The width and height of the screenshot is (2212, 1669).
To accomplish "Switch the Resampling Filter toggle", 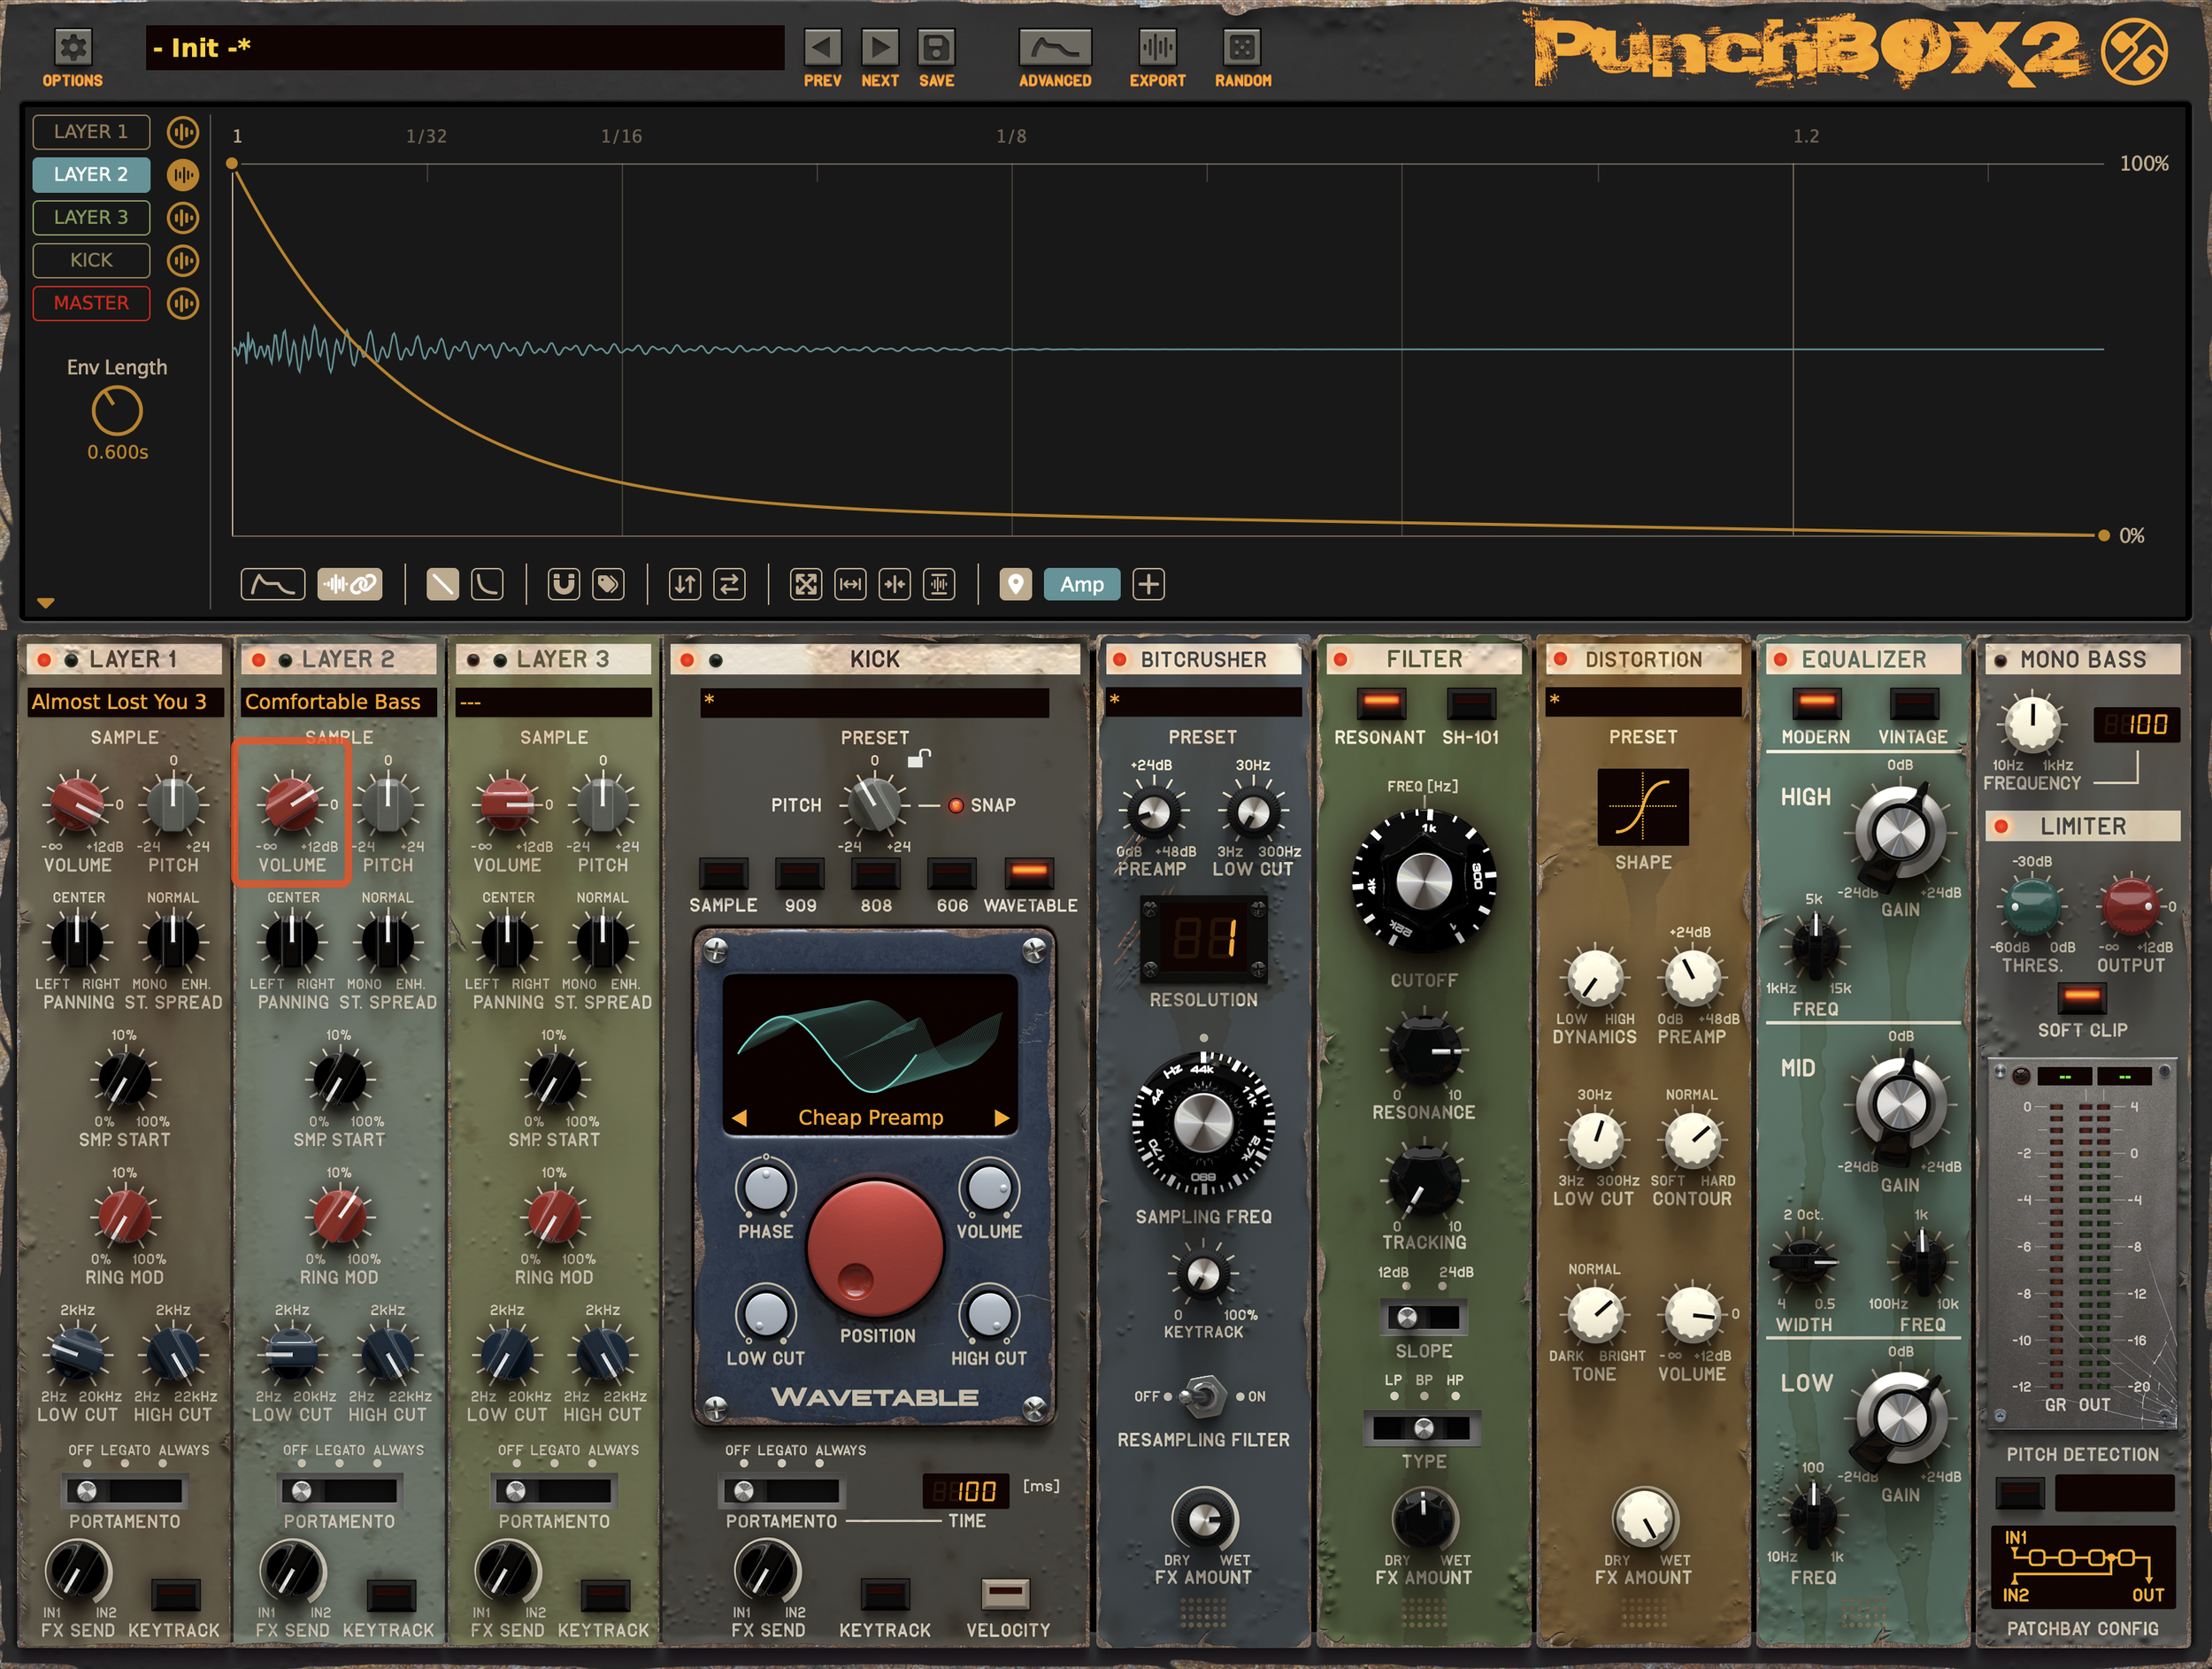I will point(1203,1397).
